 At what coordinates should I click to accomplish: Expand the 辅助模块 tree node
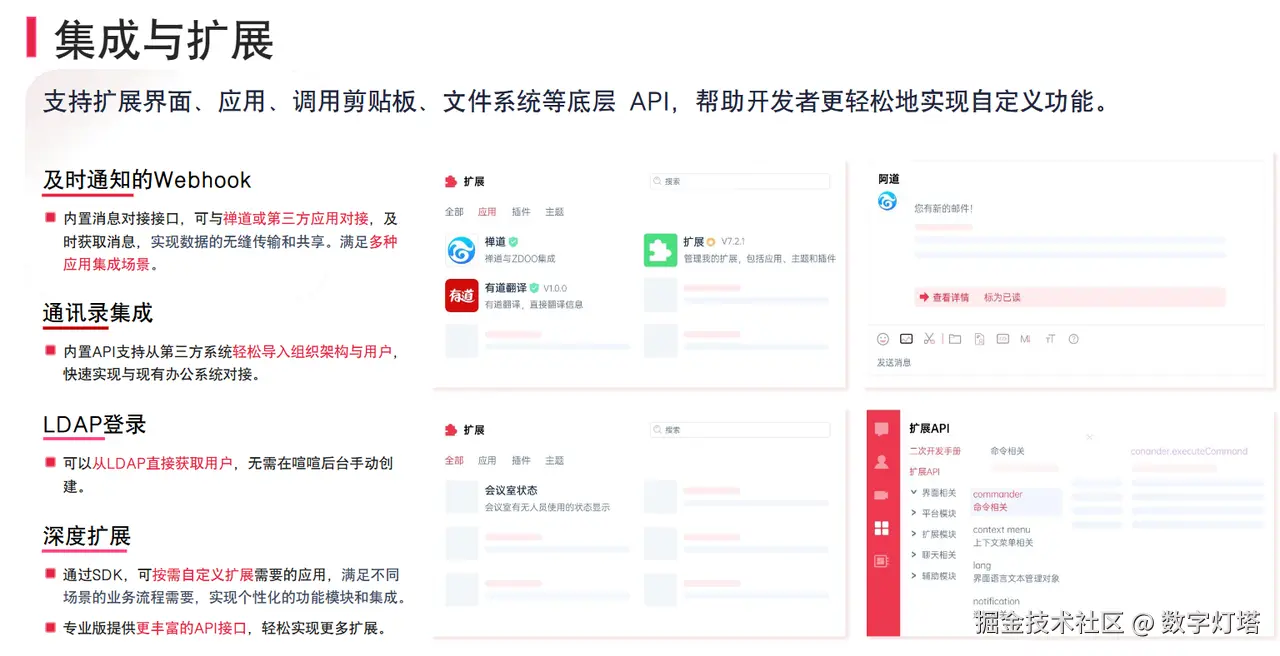coord(914,576)
